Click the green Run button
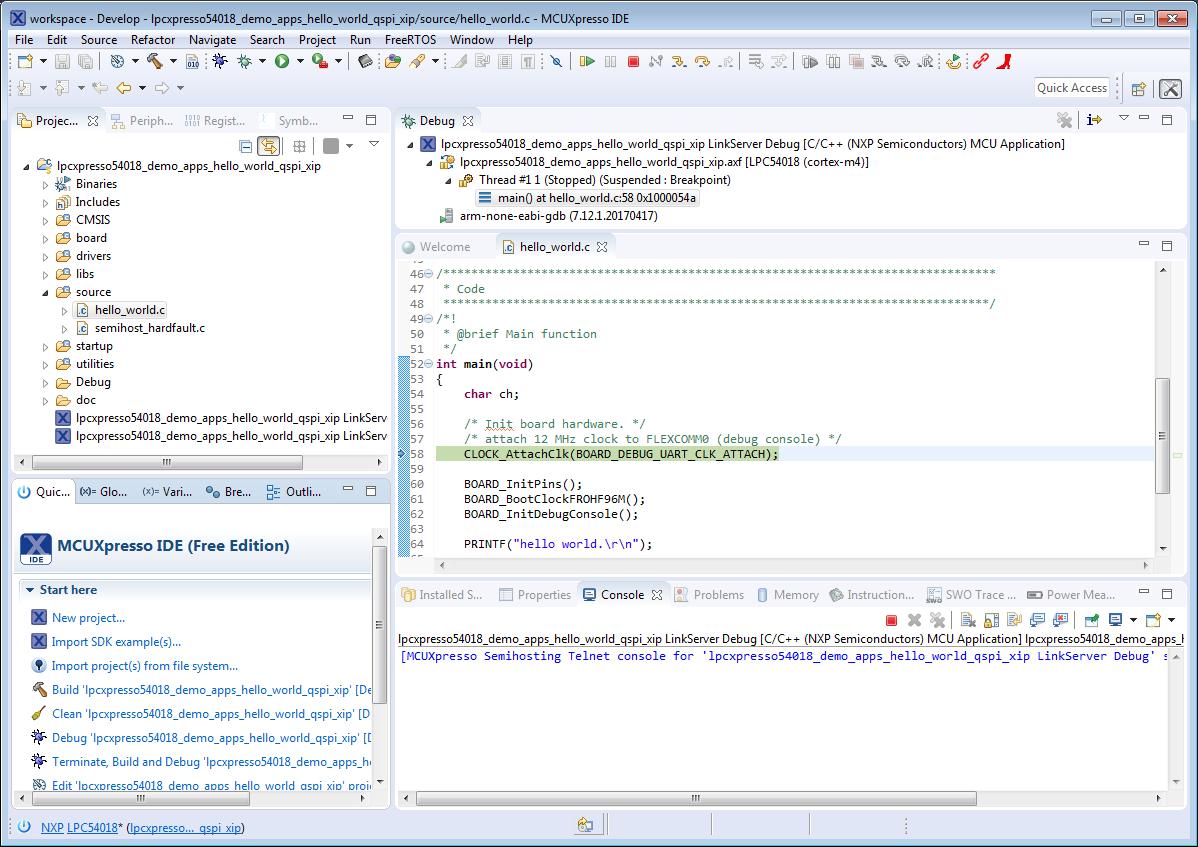This screenshot has height=847, width=1198. click(282, 62)
